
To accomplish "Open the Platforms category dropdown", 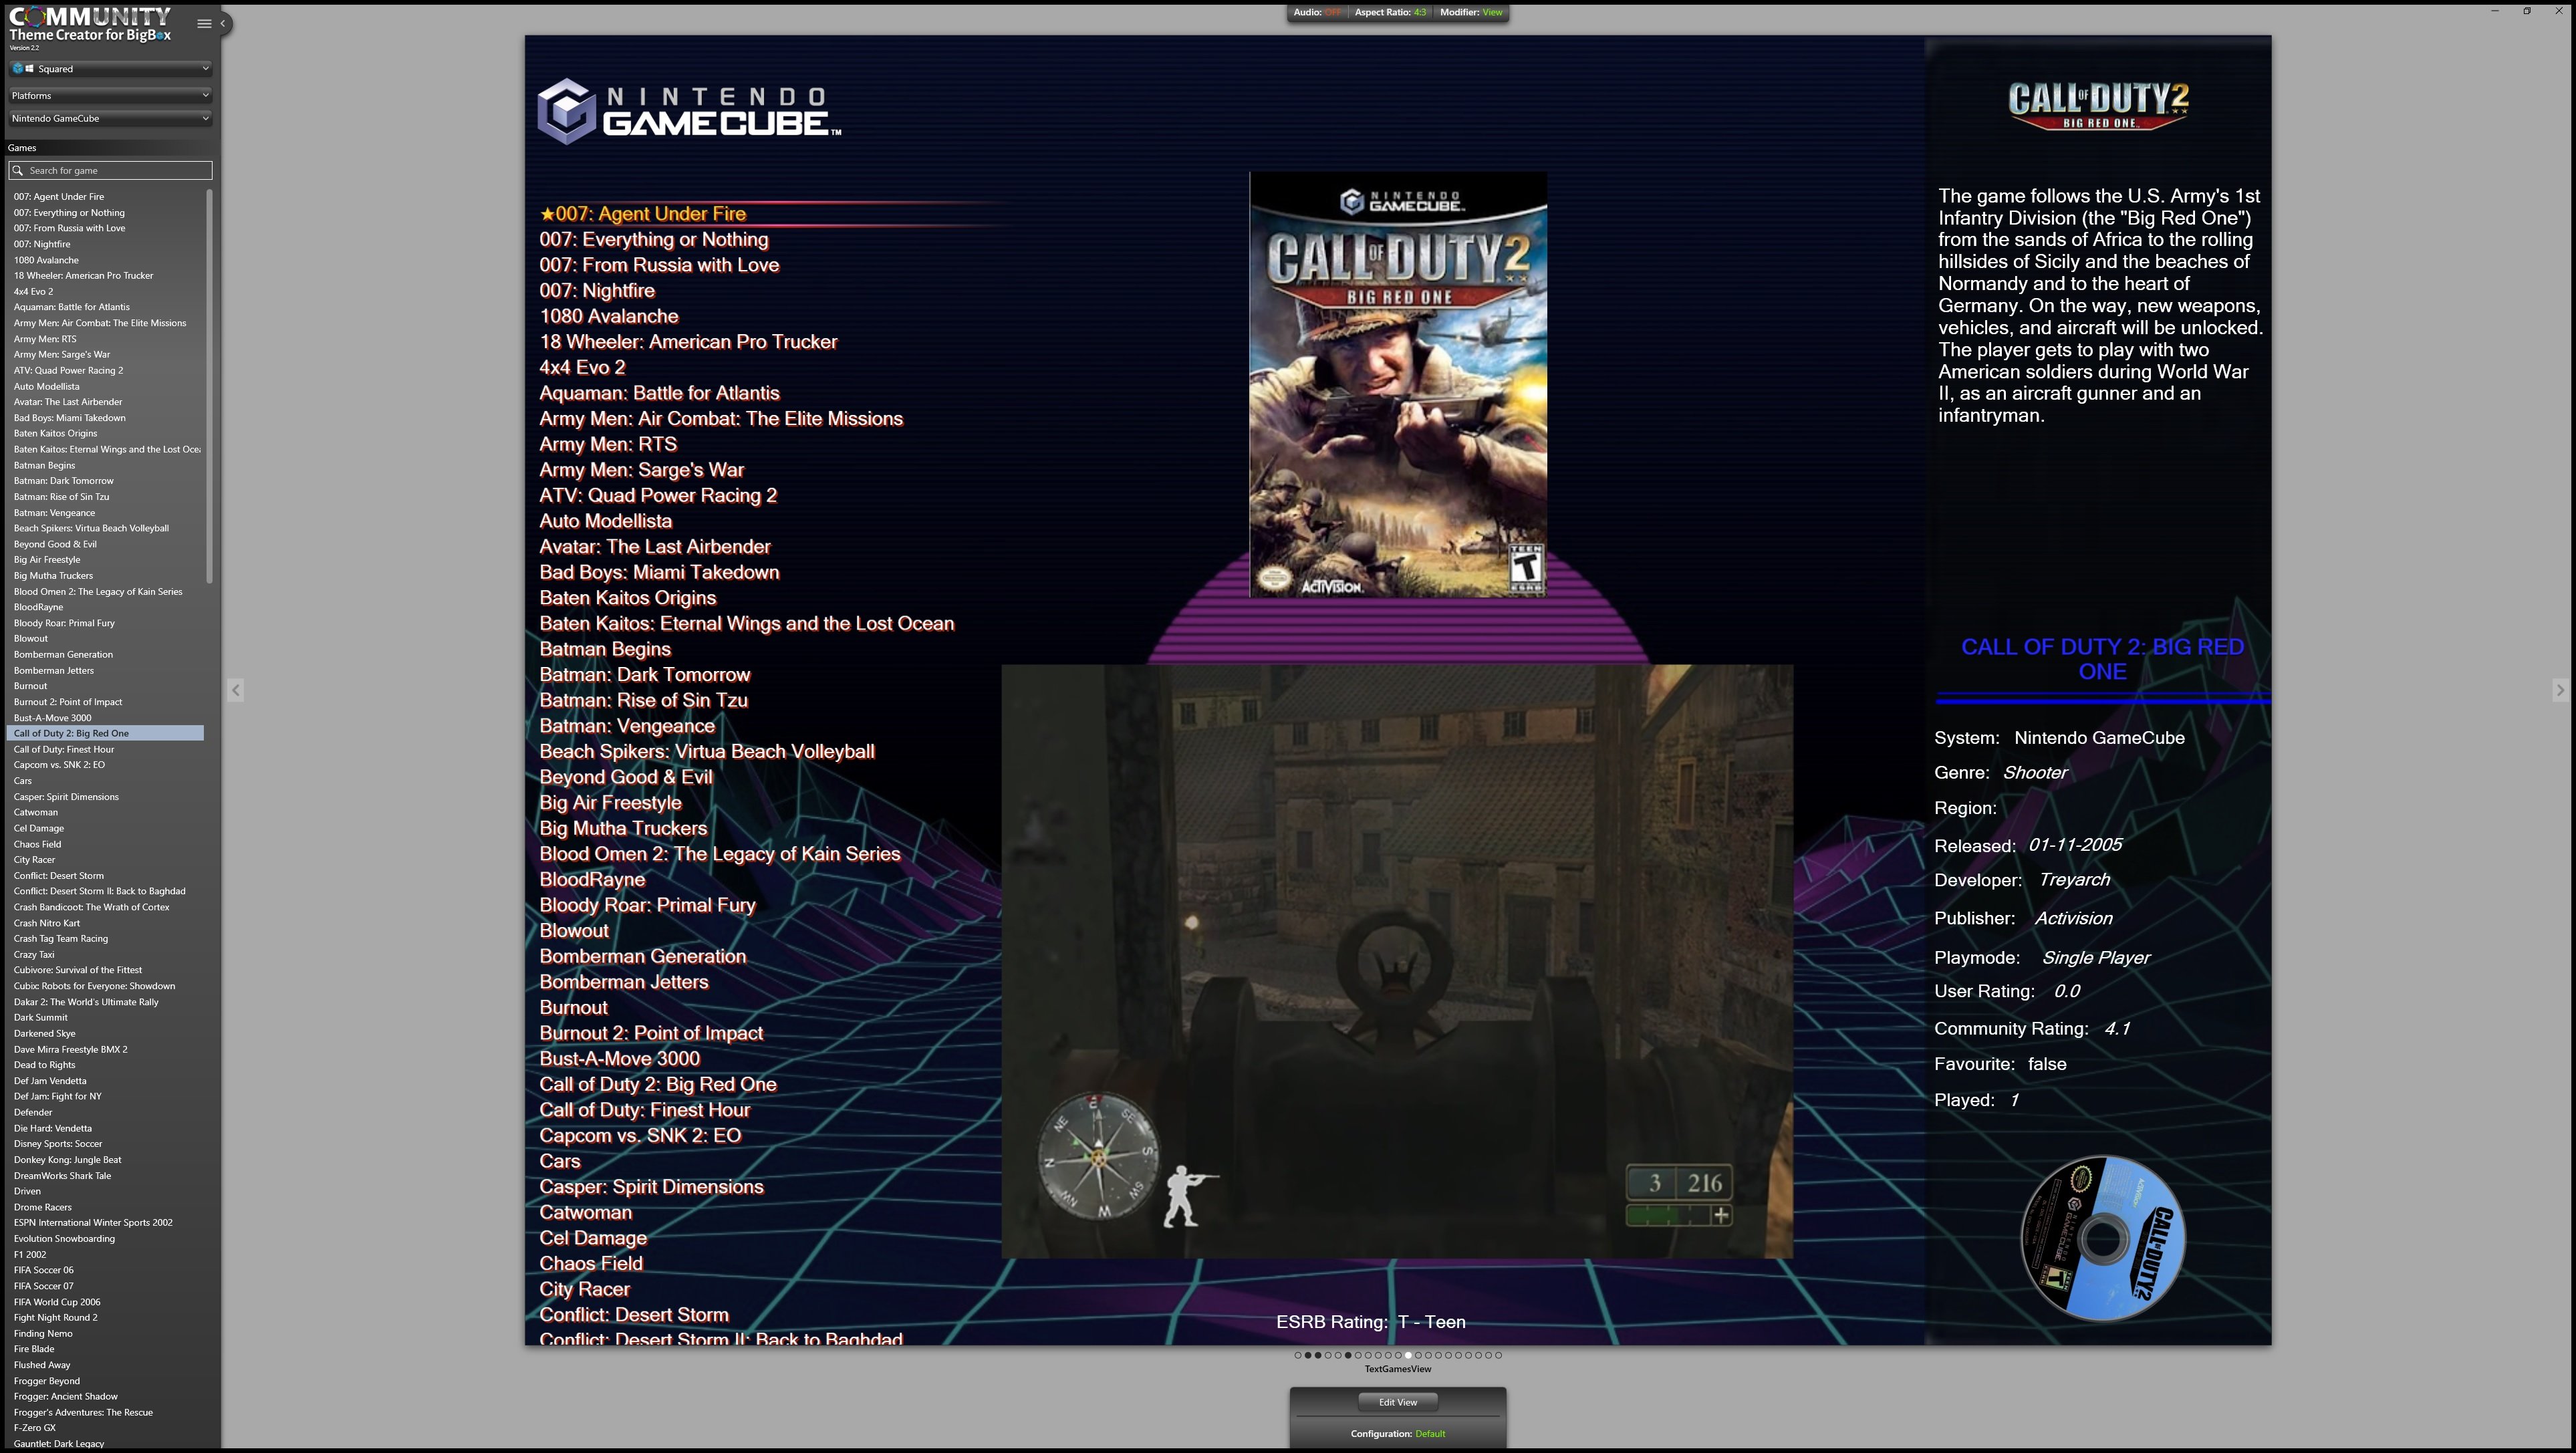I will point(110,96).
